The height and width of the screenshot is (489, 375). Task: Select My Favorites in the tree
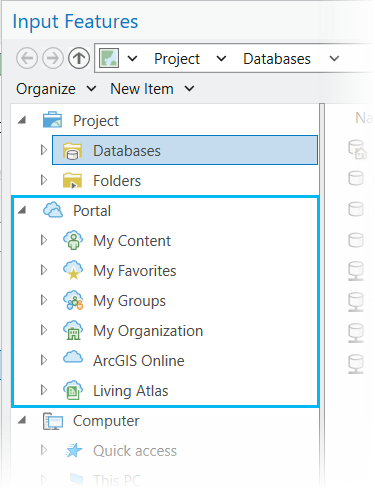(x=134, y=271)
